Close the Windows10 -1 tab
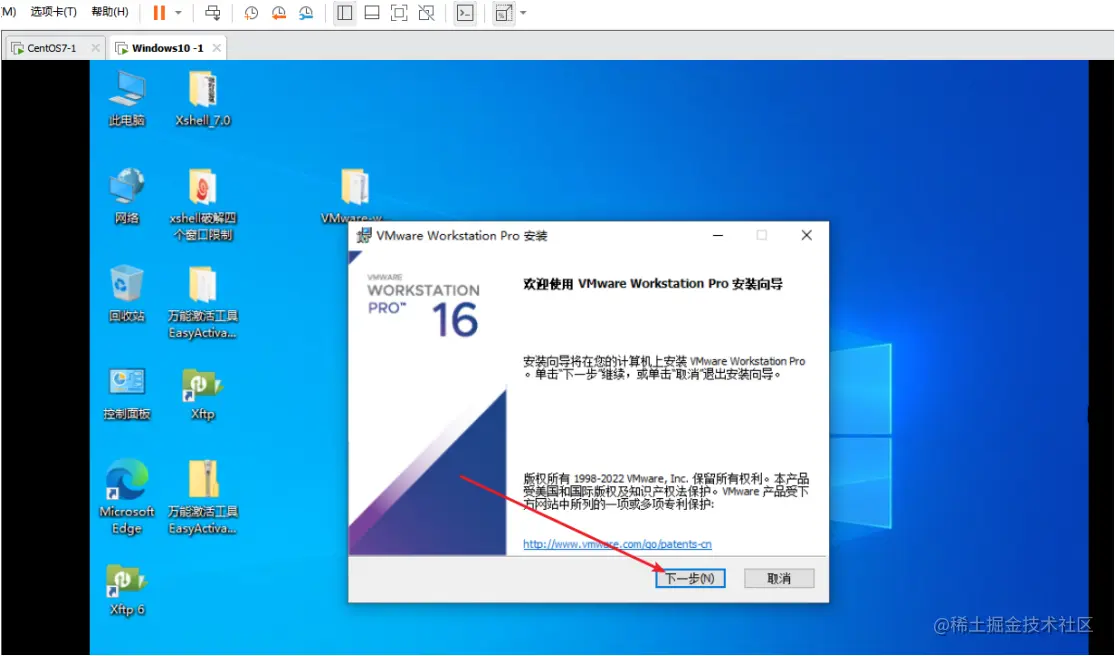 coord(217,48)
